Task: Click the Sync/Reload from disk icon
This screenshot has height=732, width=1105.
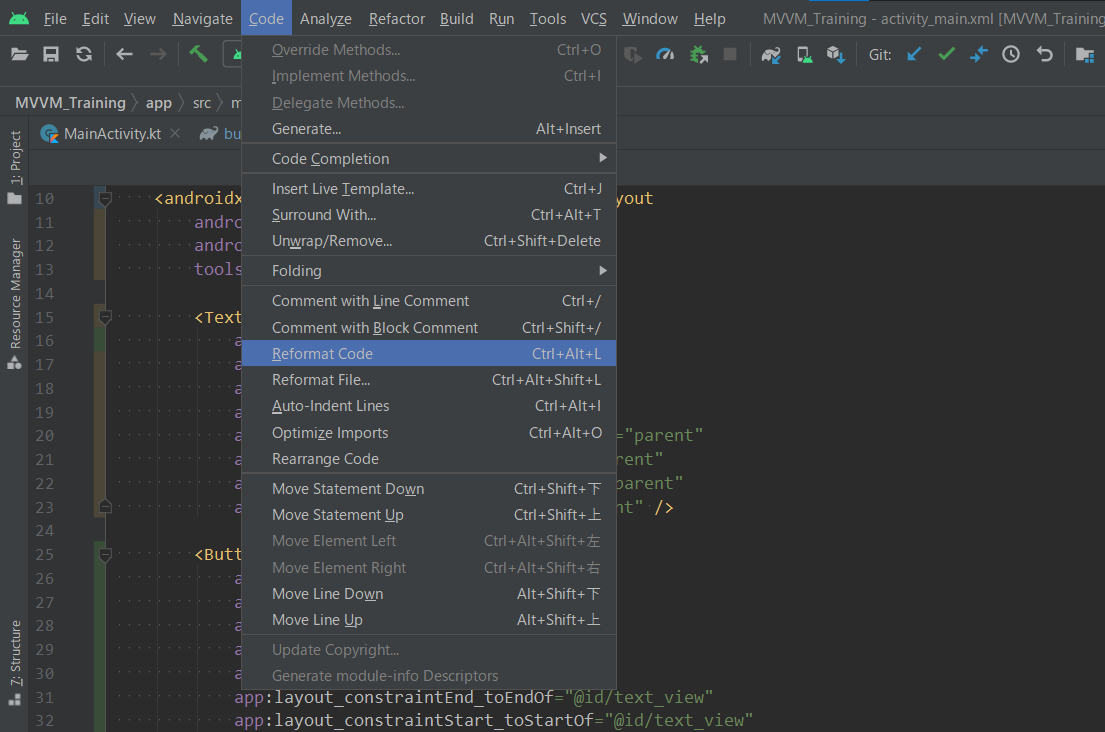Action: 84,55
